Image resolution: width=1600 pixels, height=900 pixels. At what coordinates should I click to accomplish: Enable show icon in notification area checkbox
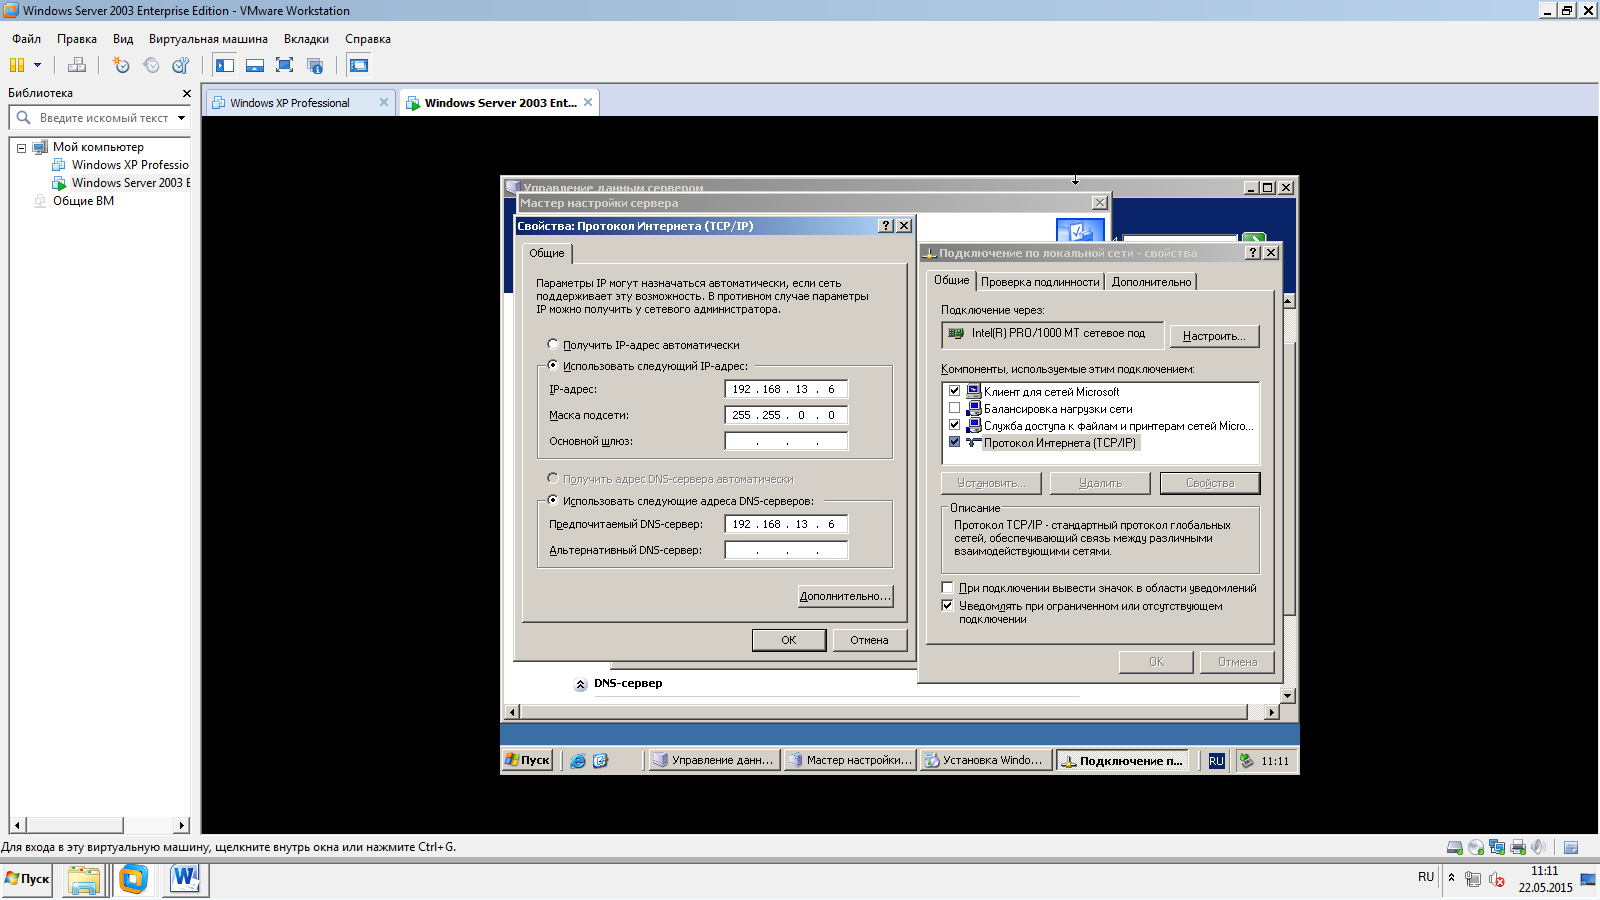pos(948,588)
